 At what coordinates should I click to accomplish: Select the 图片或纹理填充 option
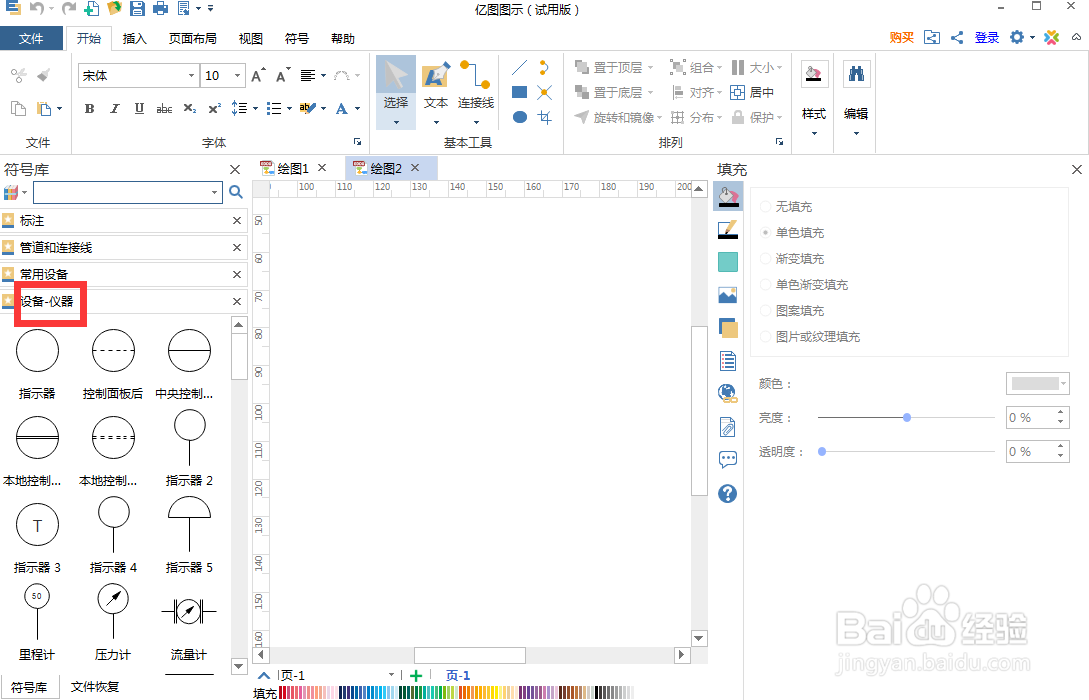810,337
